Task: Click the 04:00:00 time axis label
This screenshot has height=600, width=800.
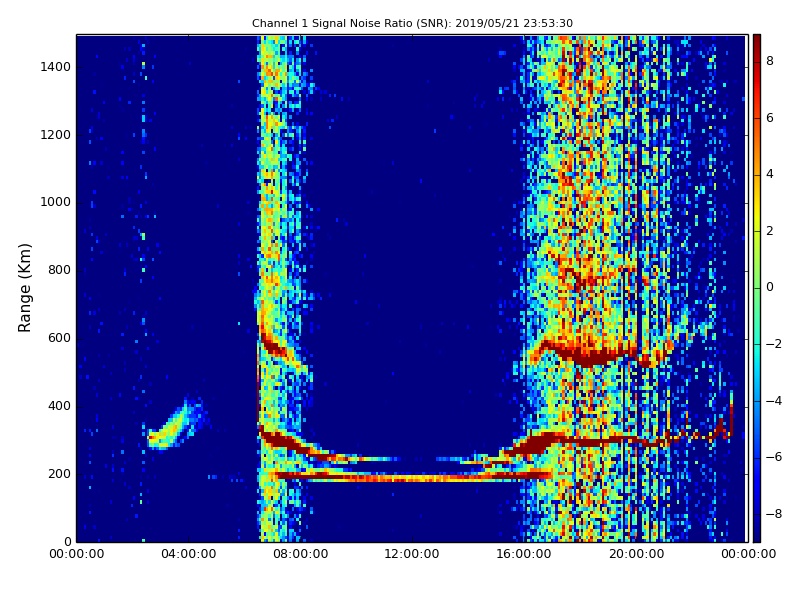Action: [188, 554]
